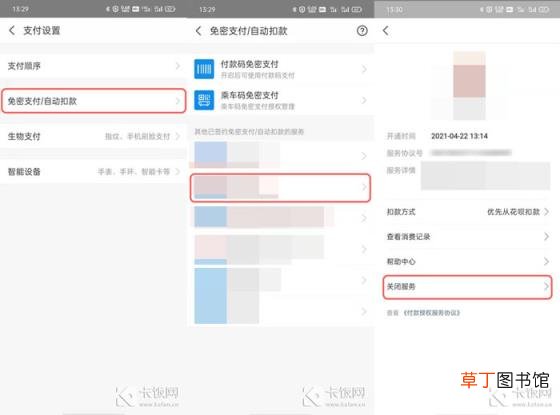Tap 付款码免密支付 barcode icon
This screenshot has height=415, width=560.
point(204,69)
